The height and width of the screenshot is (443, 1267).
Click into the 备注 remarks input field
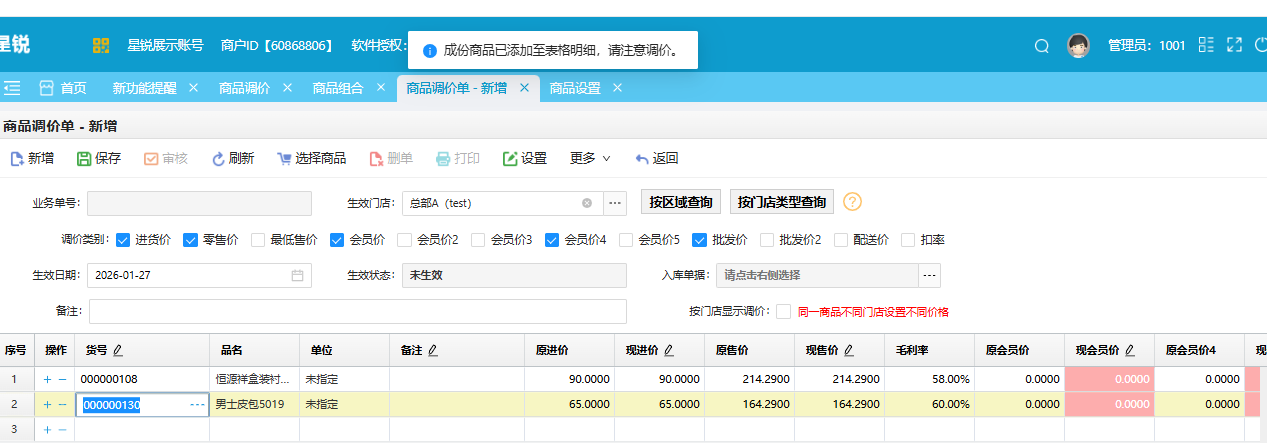pos(357,311)
